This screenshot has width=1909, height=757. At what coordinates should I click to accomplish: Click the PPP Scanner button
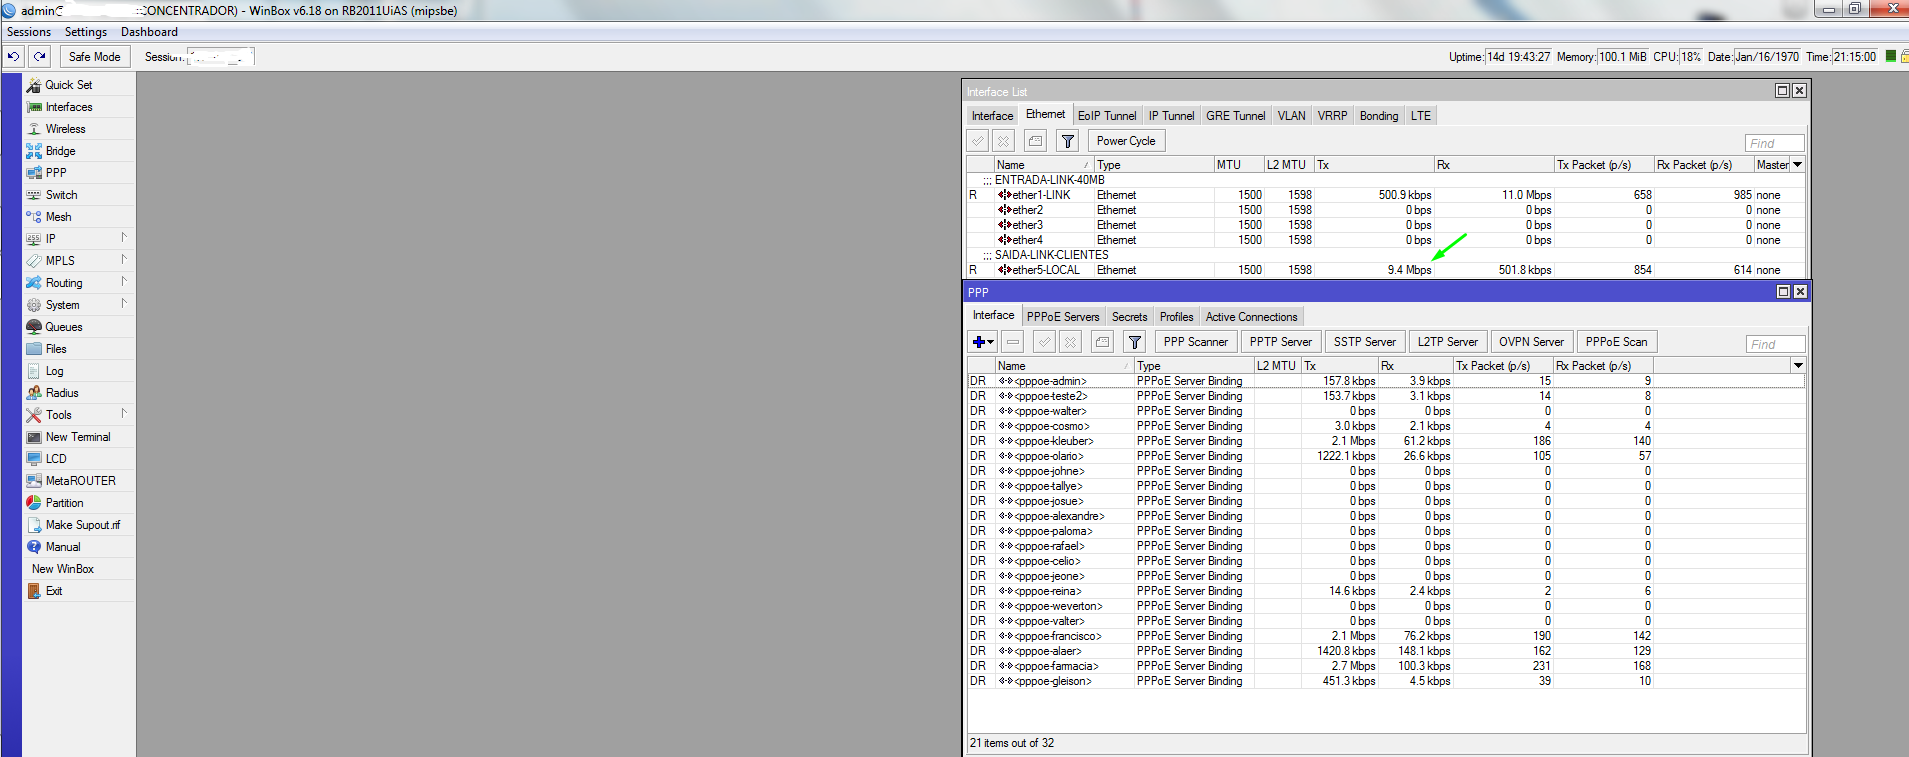1195,342
